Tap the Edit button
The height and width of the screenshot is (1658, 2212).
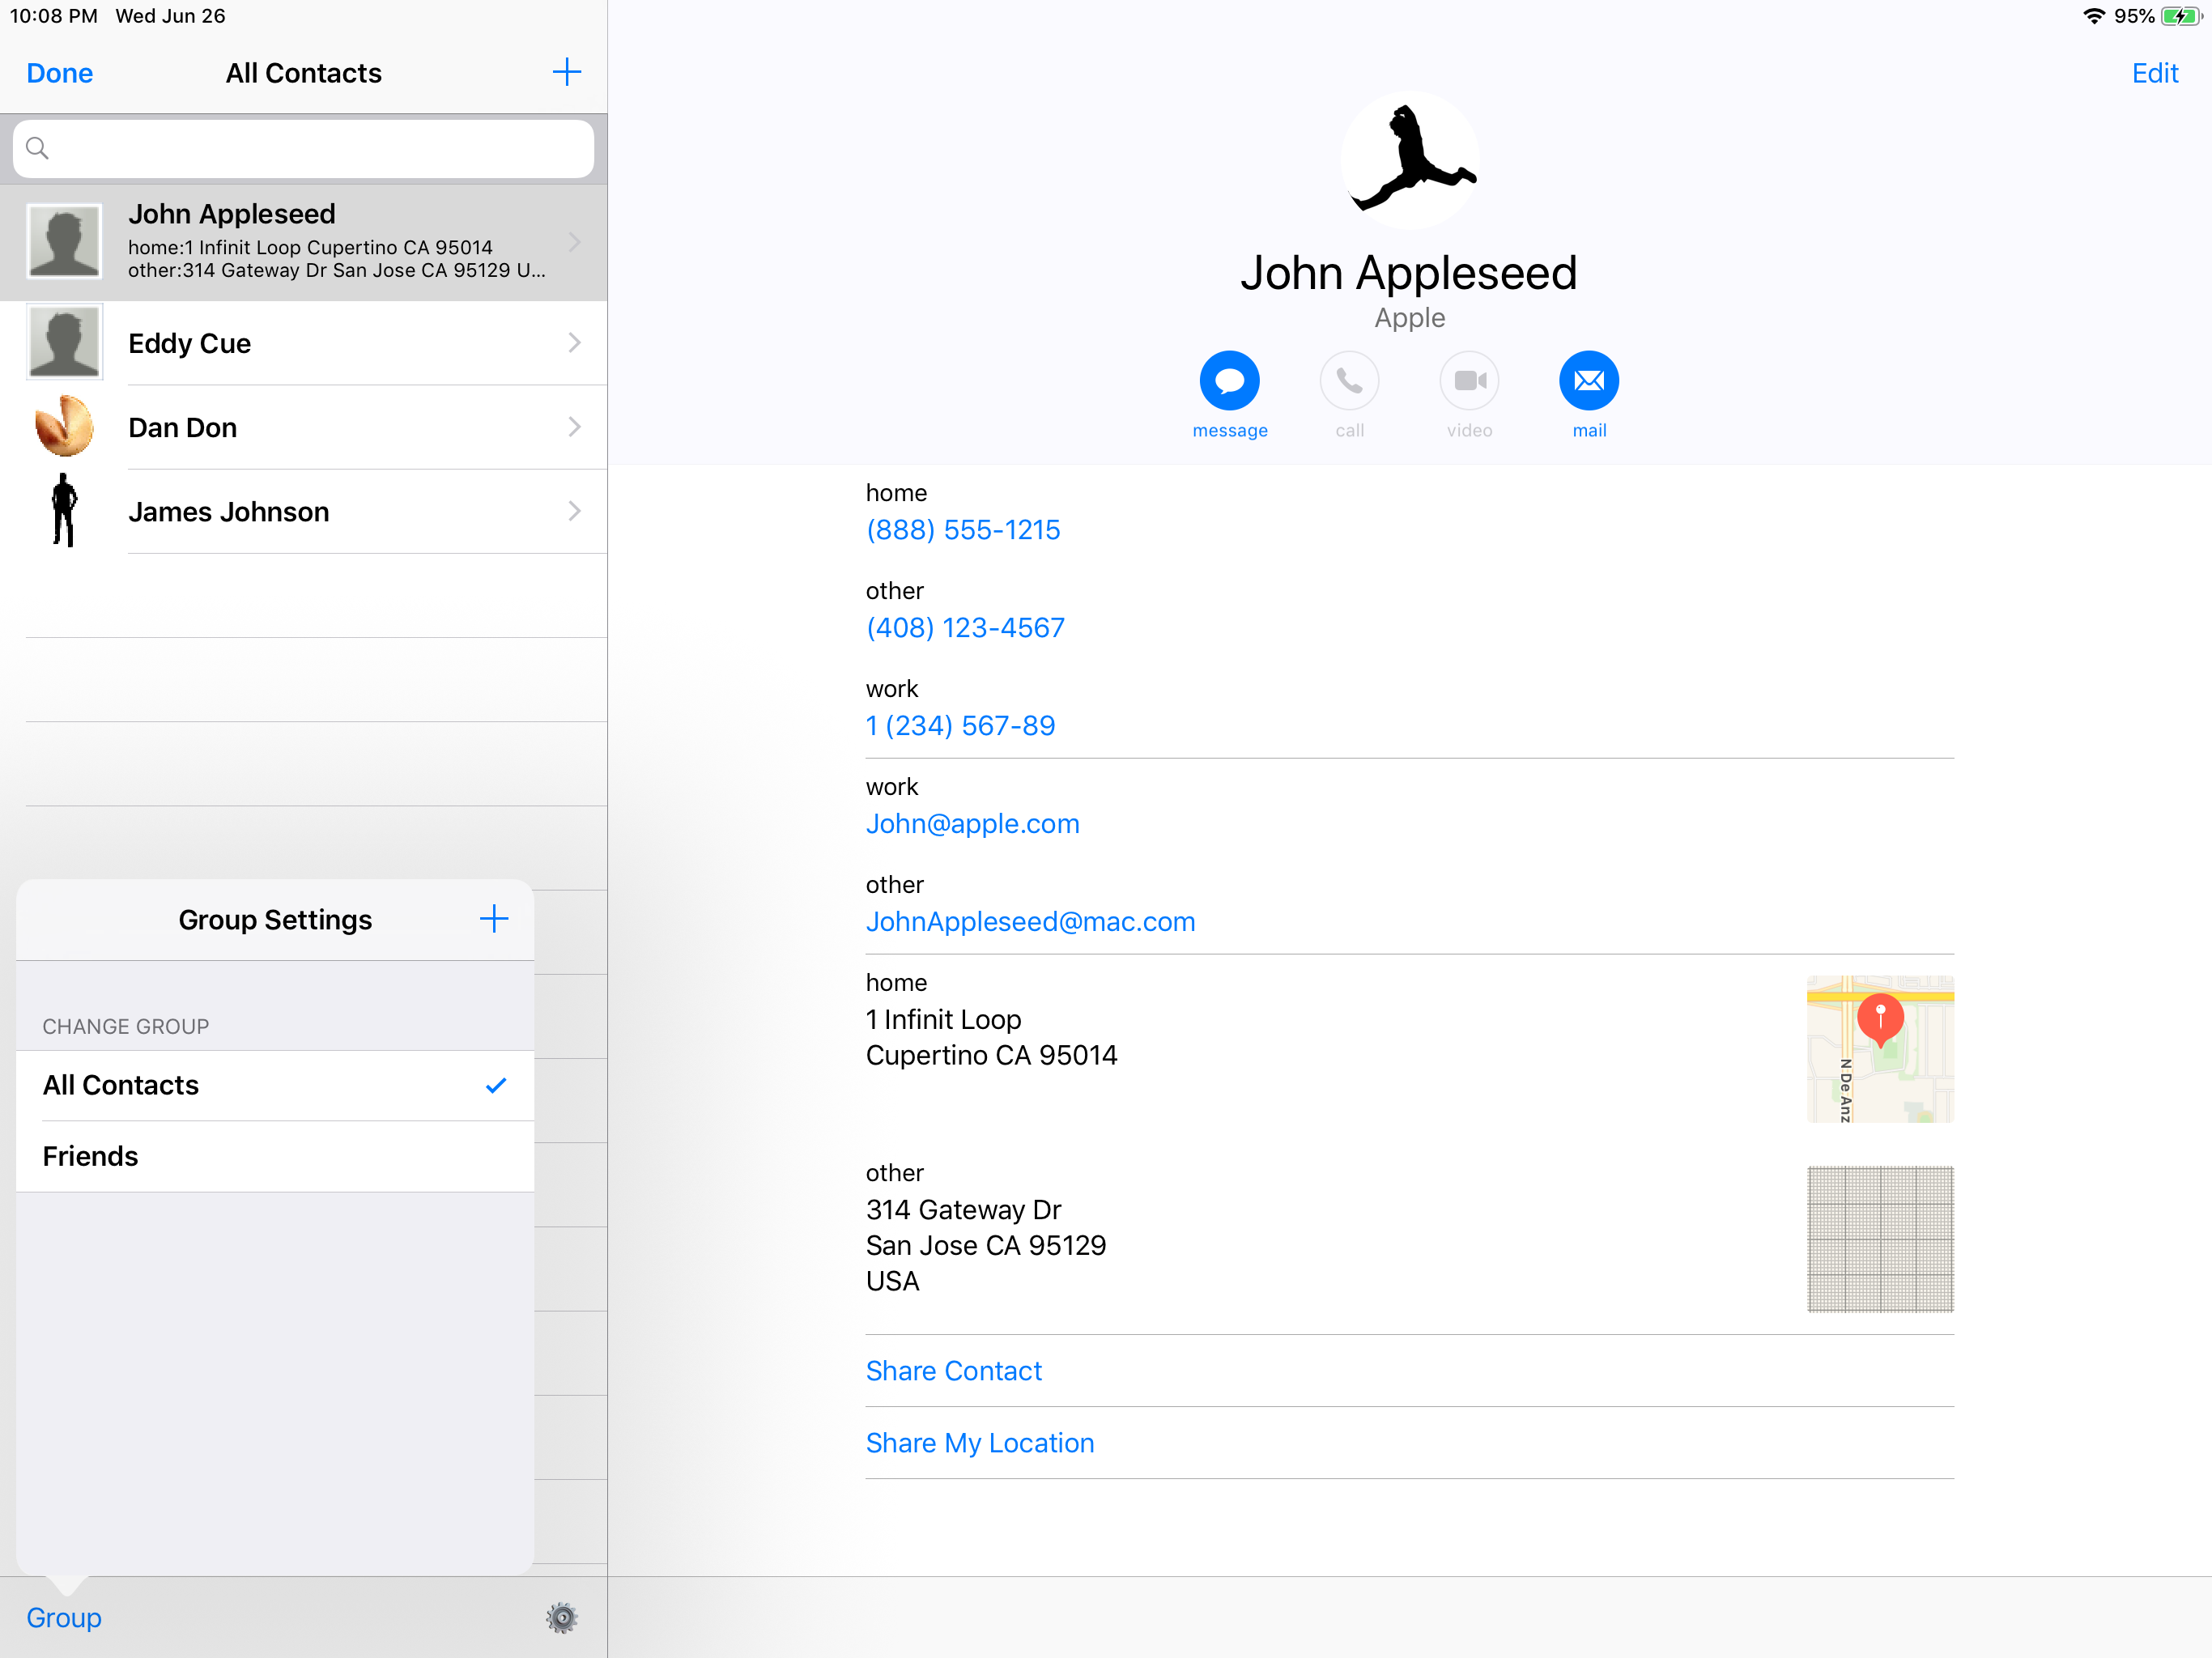(2155, 73)
